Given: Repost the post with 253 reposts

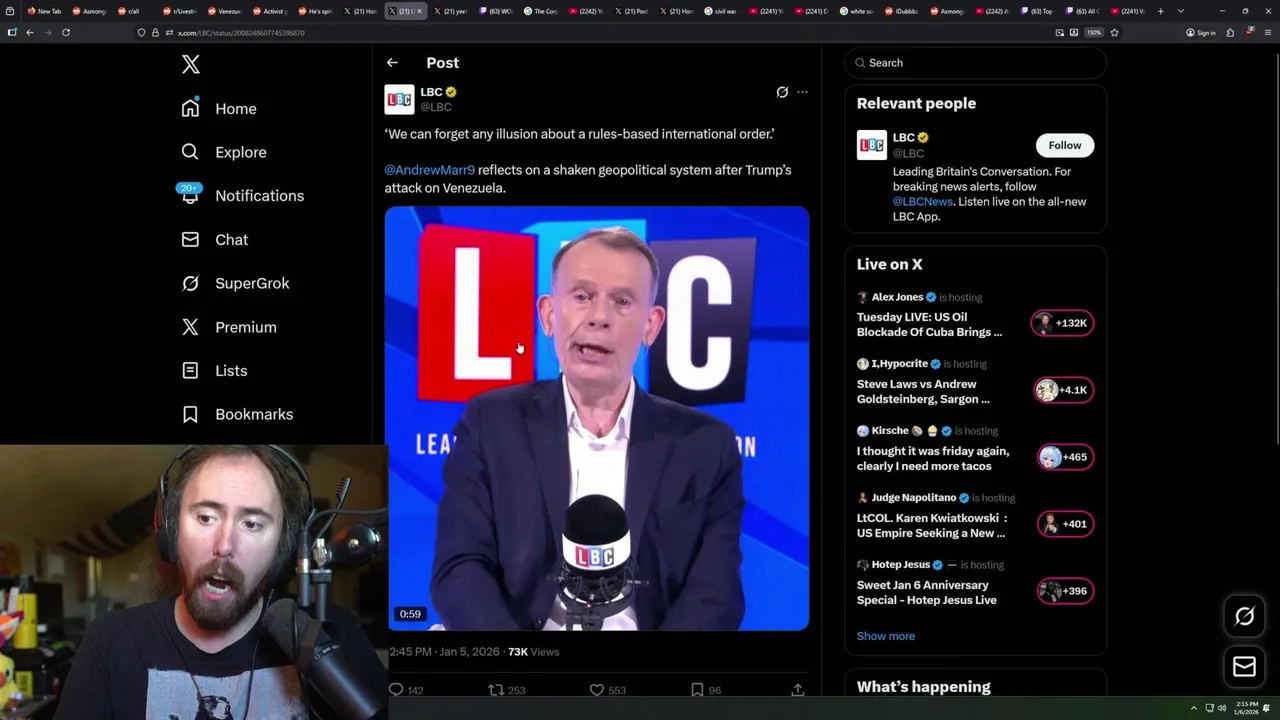Looking at the screenshot, I should 506,690.
